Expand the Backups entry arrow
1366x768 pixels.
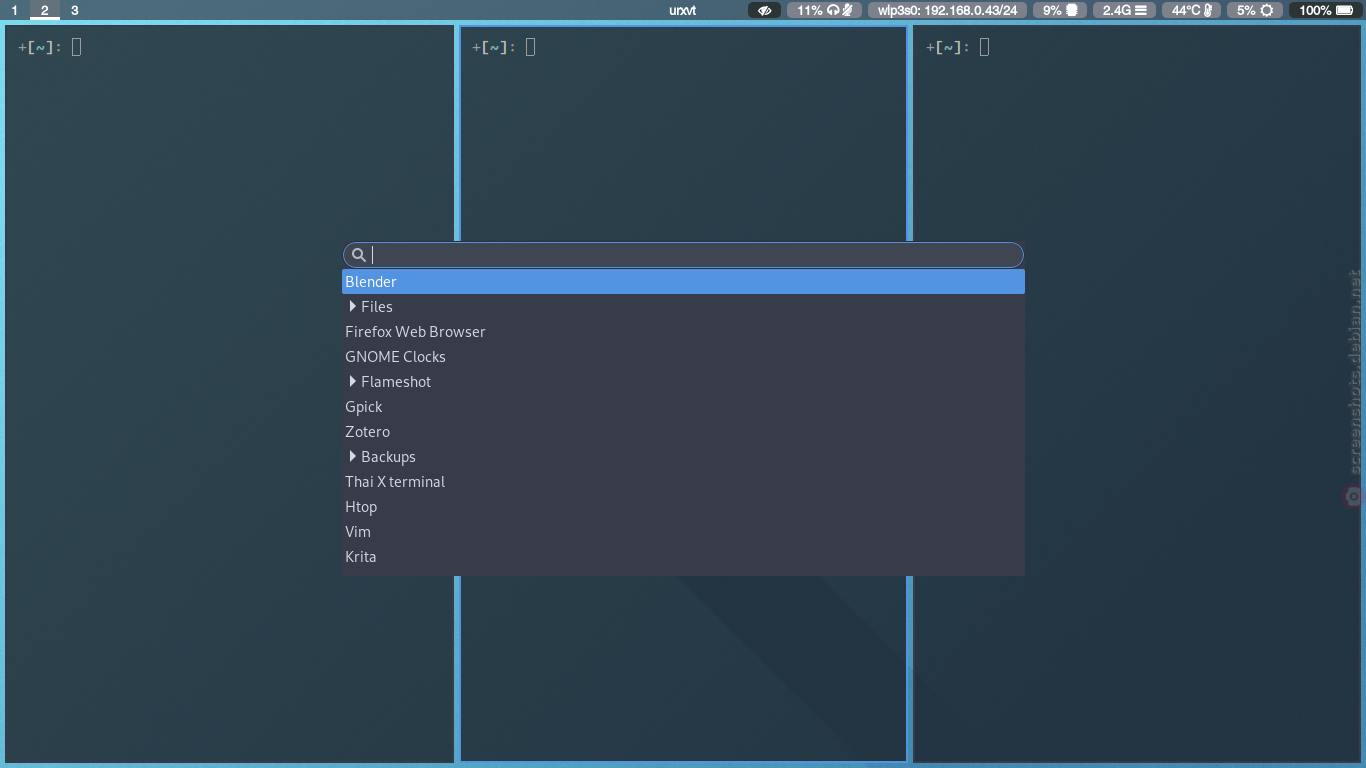pyautogui.click(x=352, y=456)
